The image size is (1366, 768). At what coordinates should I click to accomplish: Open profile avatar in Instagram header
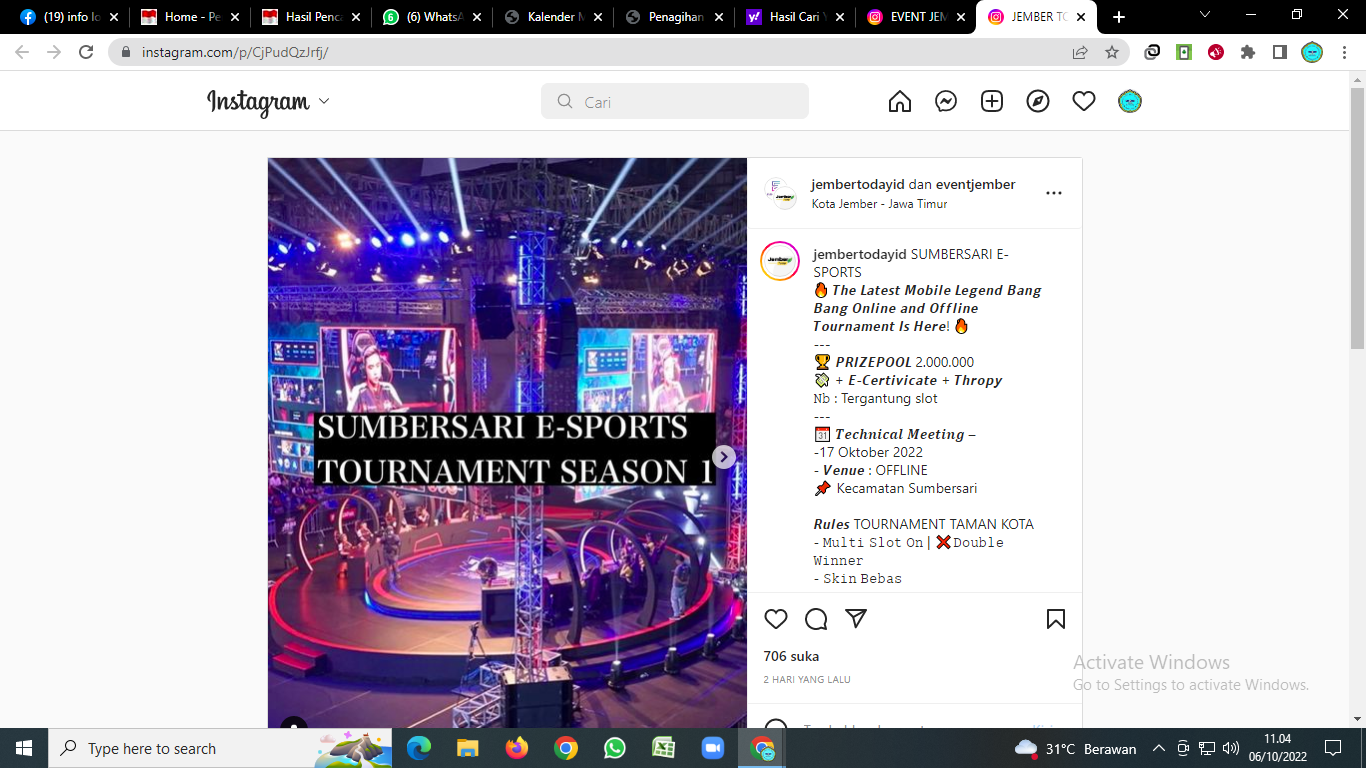[1130, 101]
